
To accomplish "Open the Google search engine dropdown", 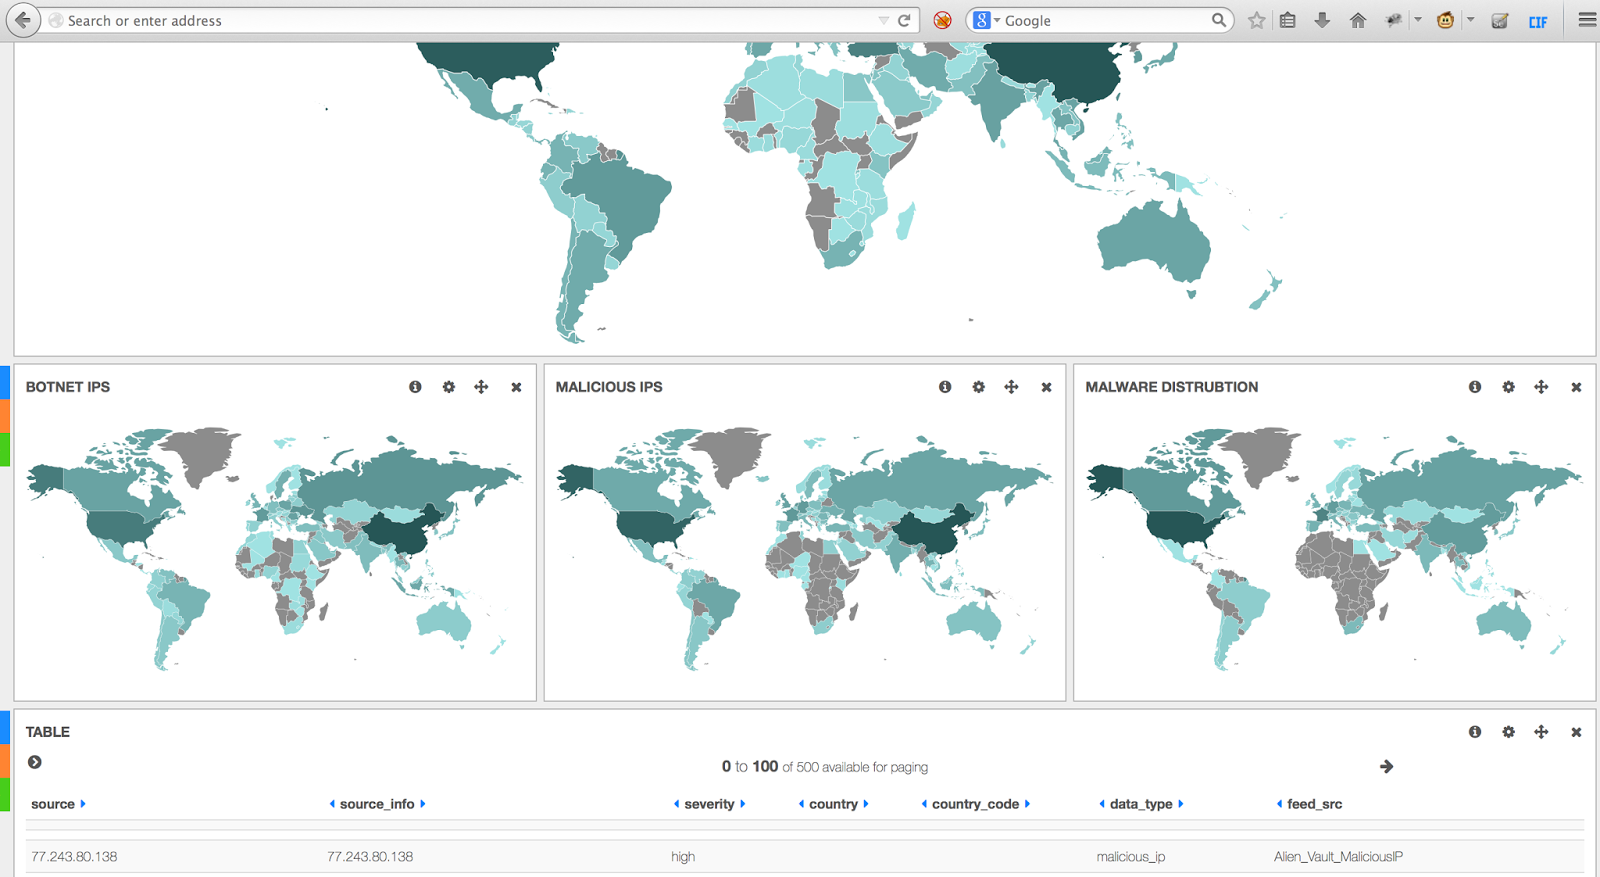I will tap(986, 20).
